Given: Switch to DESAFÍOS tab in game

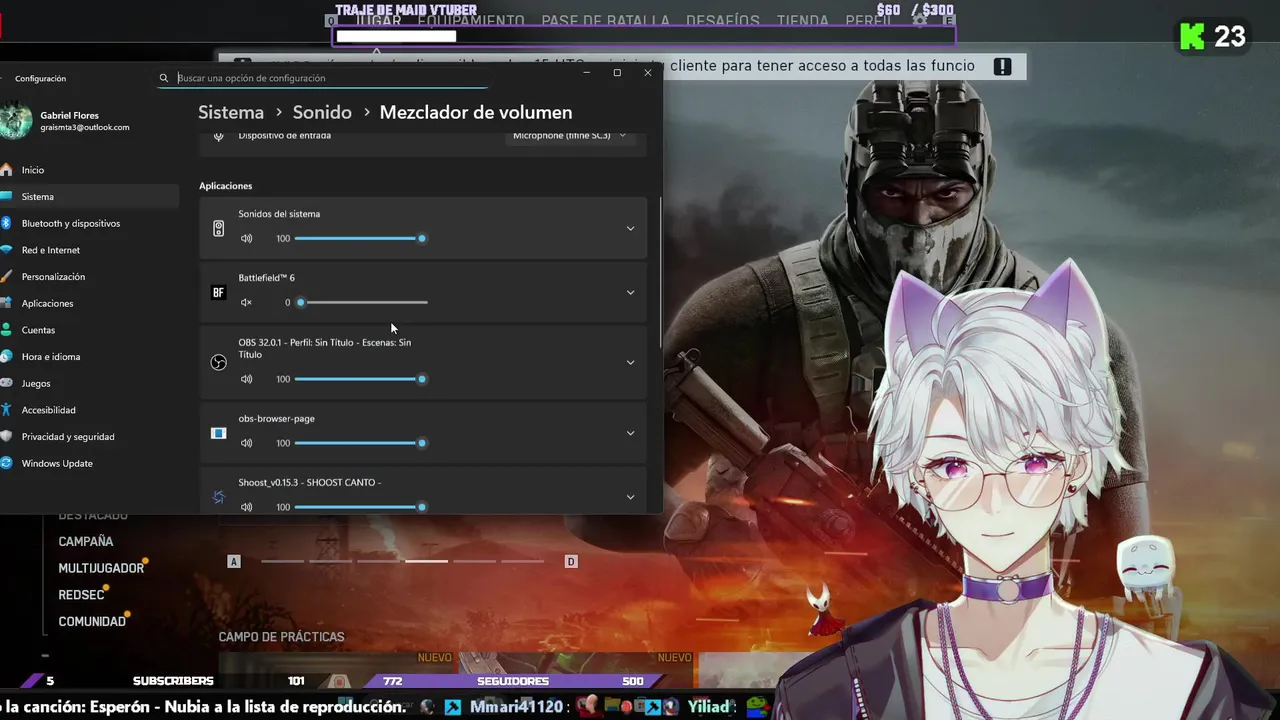Looking at the screenshot, I should coord(723,21).
